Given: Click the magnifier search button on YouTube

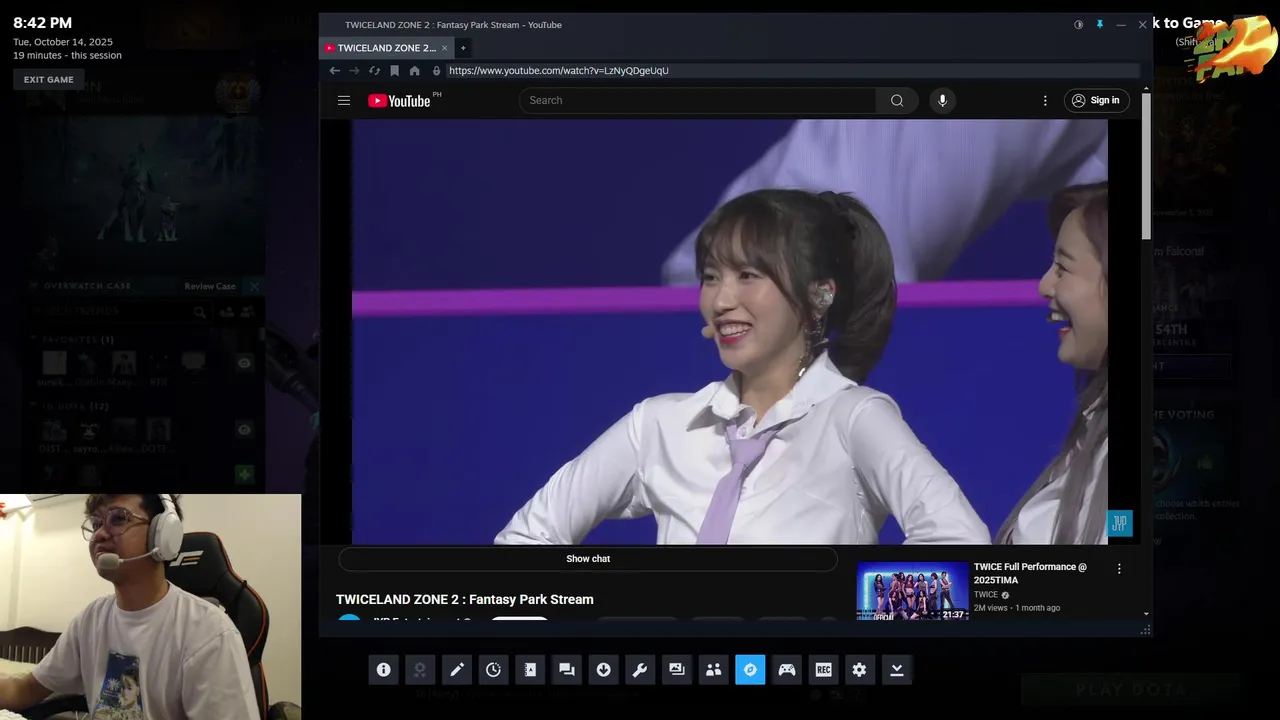Looking at the screenshot, I should [x=897, y=100].
